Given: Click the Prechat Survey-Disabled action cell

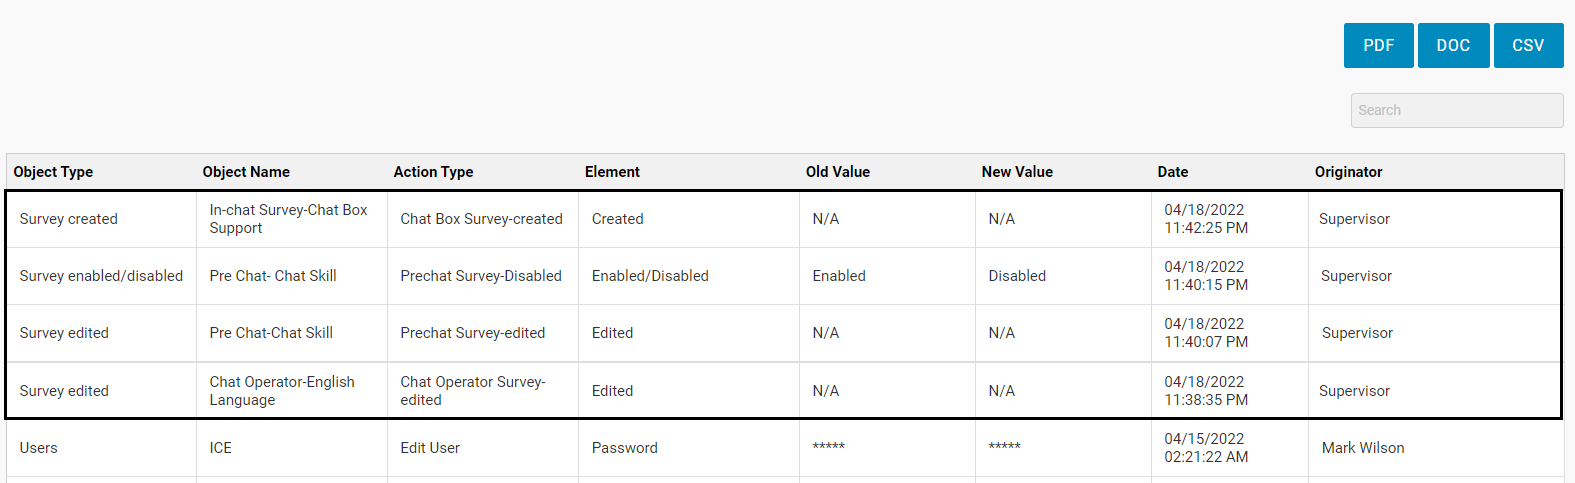Looking at the screenshot, I should [x=481, y=276].
